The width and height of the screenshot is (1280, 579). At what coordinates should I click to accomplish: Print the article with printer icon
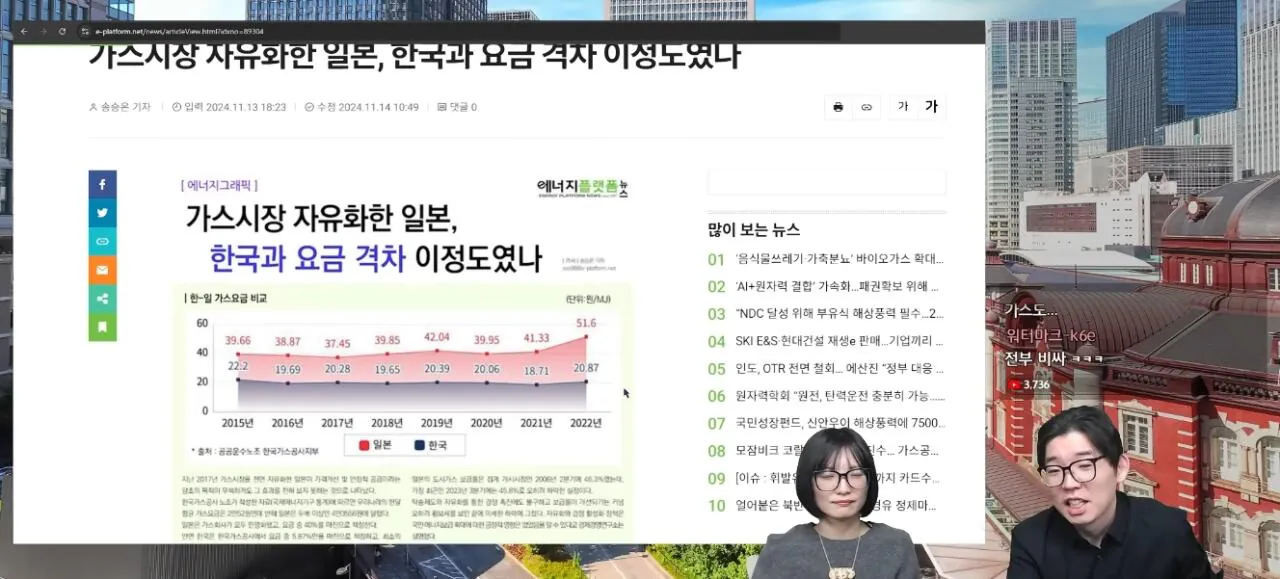[x=838, y=107]
